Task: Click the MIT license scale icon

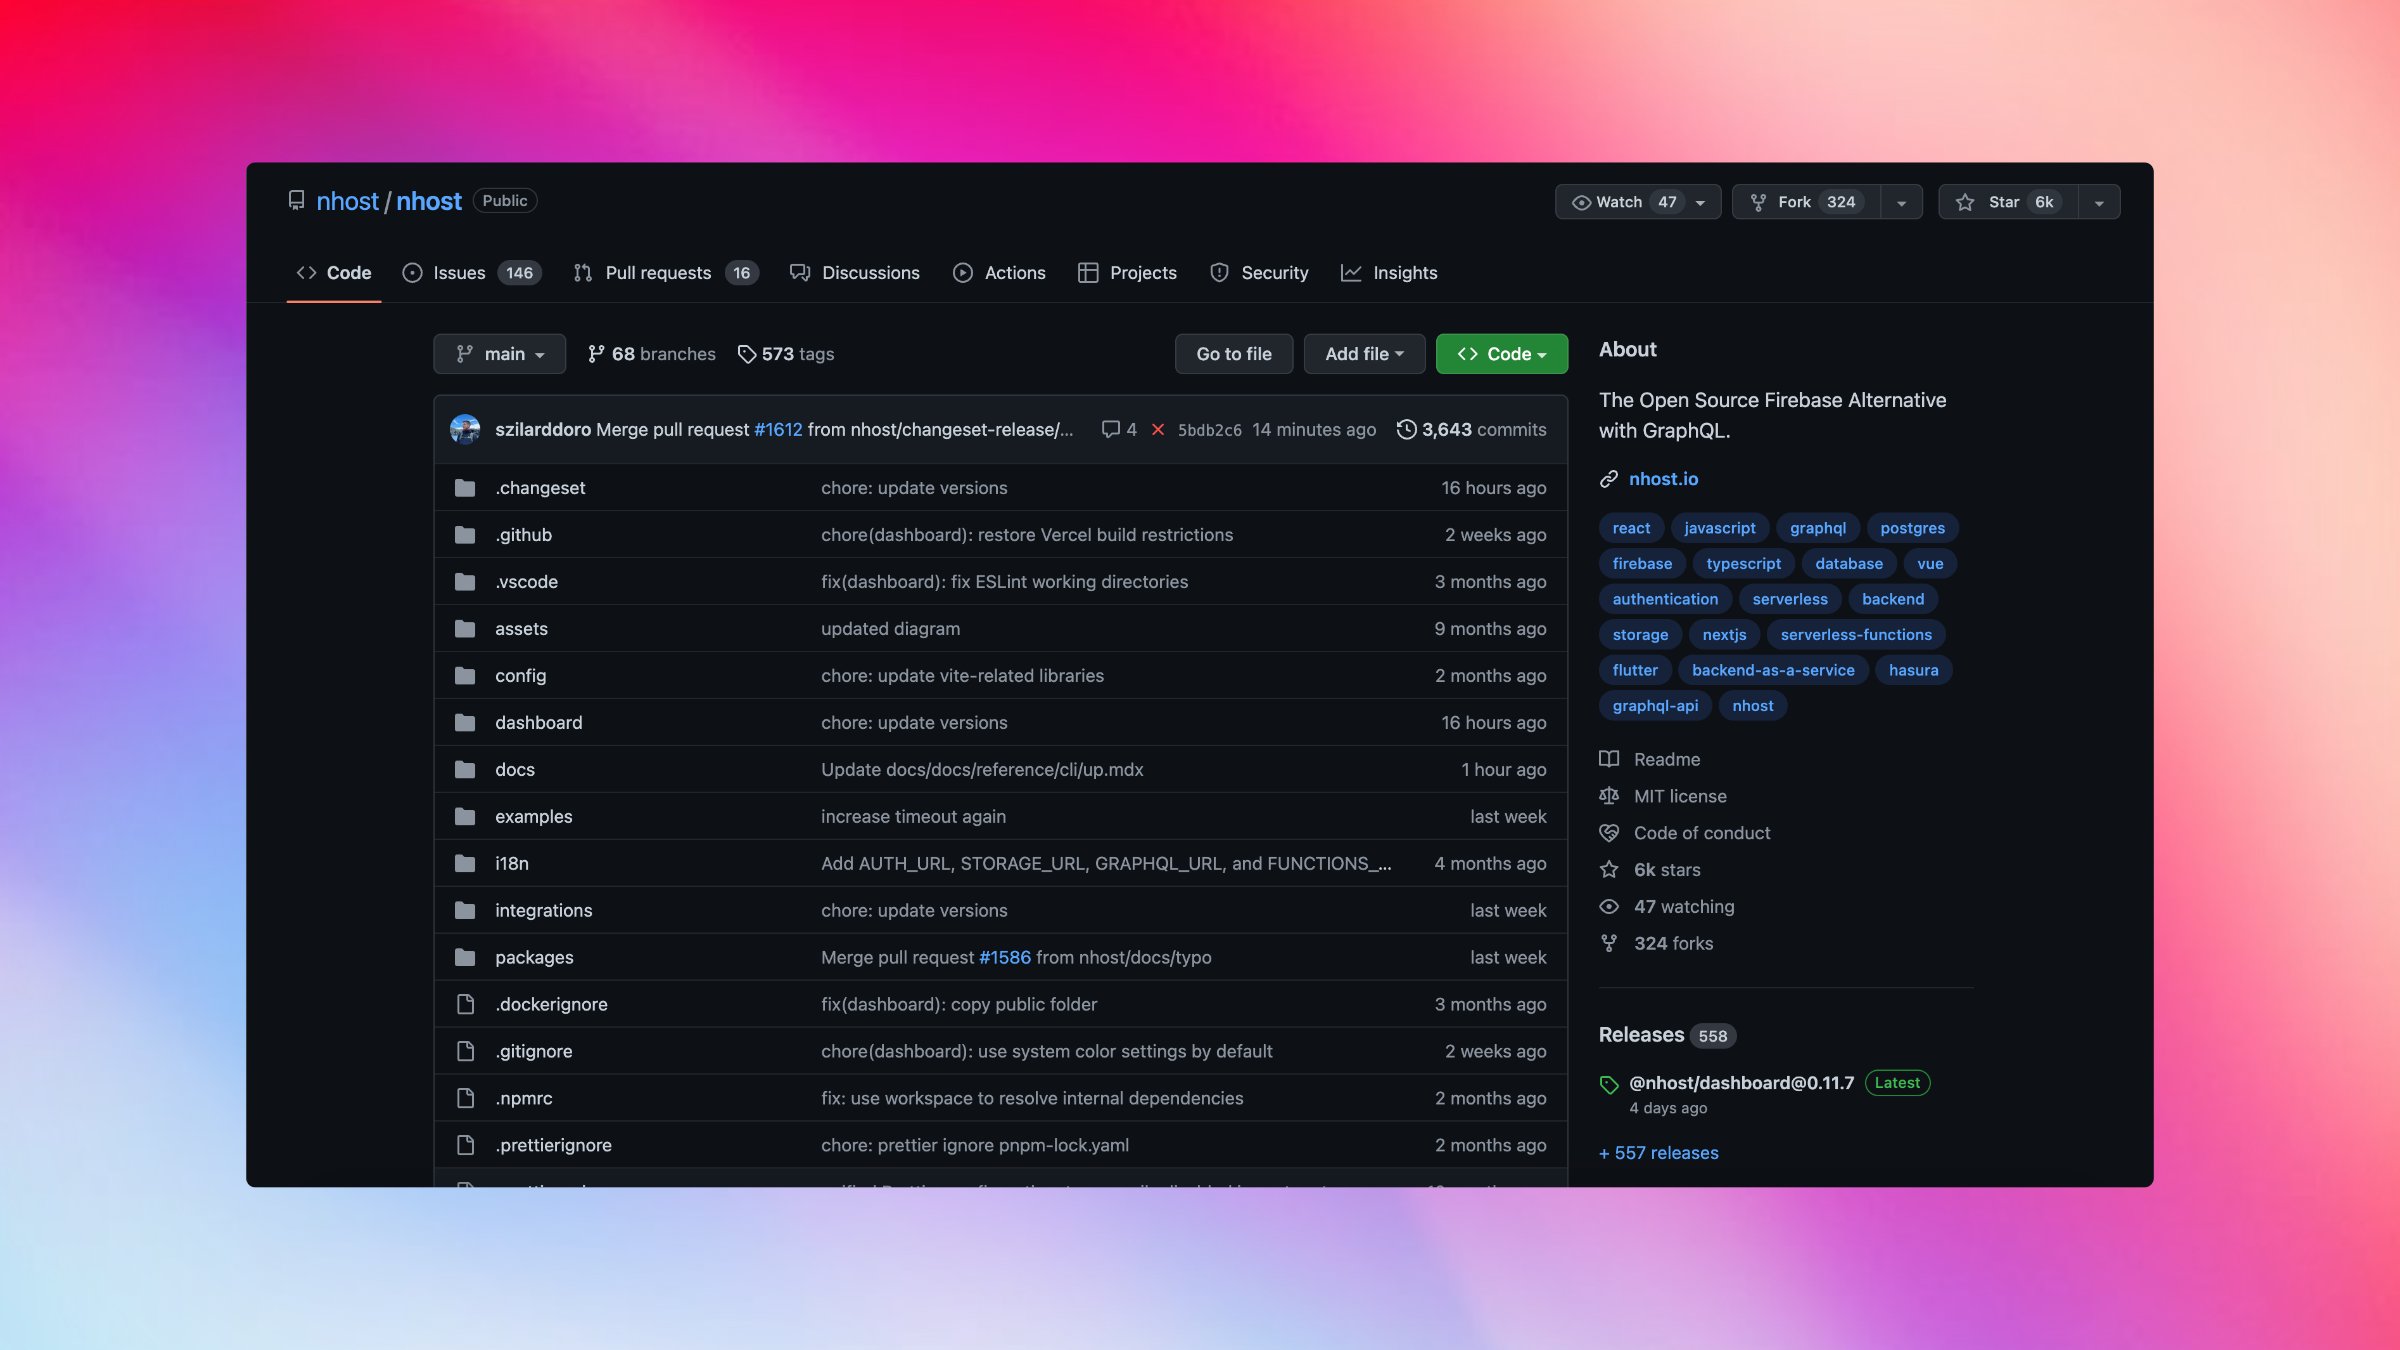Action: point(1609,796)
